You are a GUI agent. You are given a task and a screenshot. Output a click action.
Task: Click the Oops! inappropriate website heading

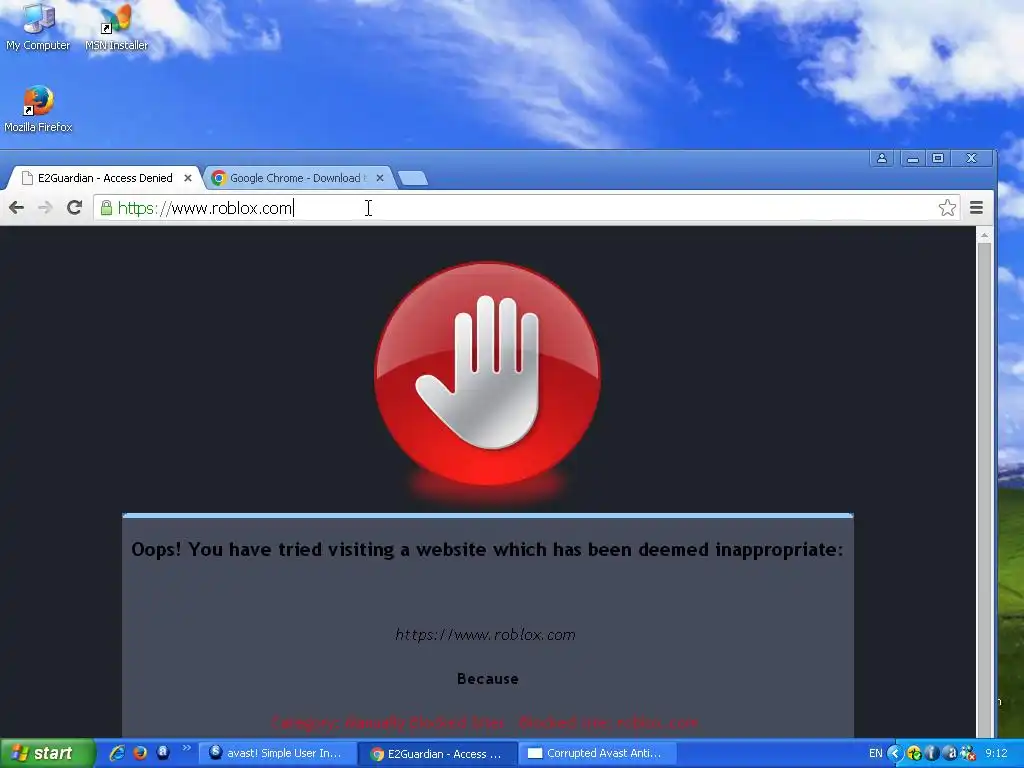tap(487, 549)
